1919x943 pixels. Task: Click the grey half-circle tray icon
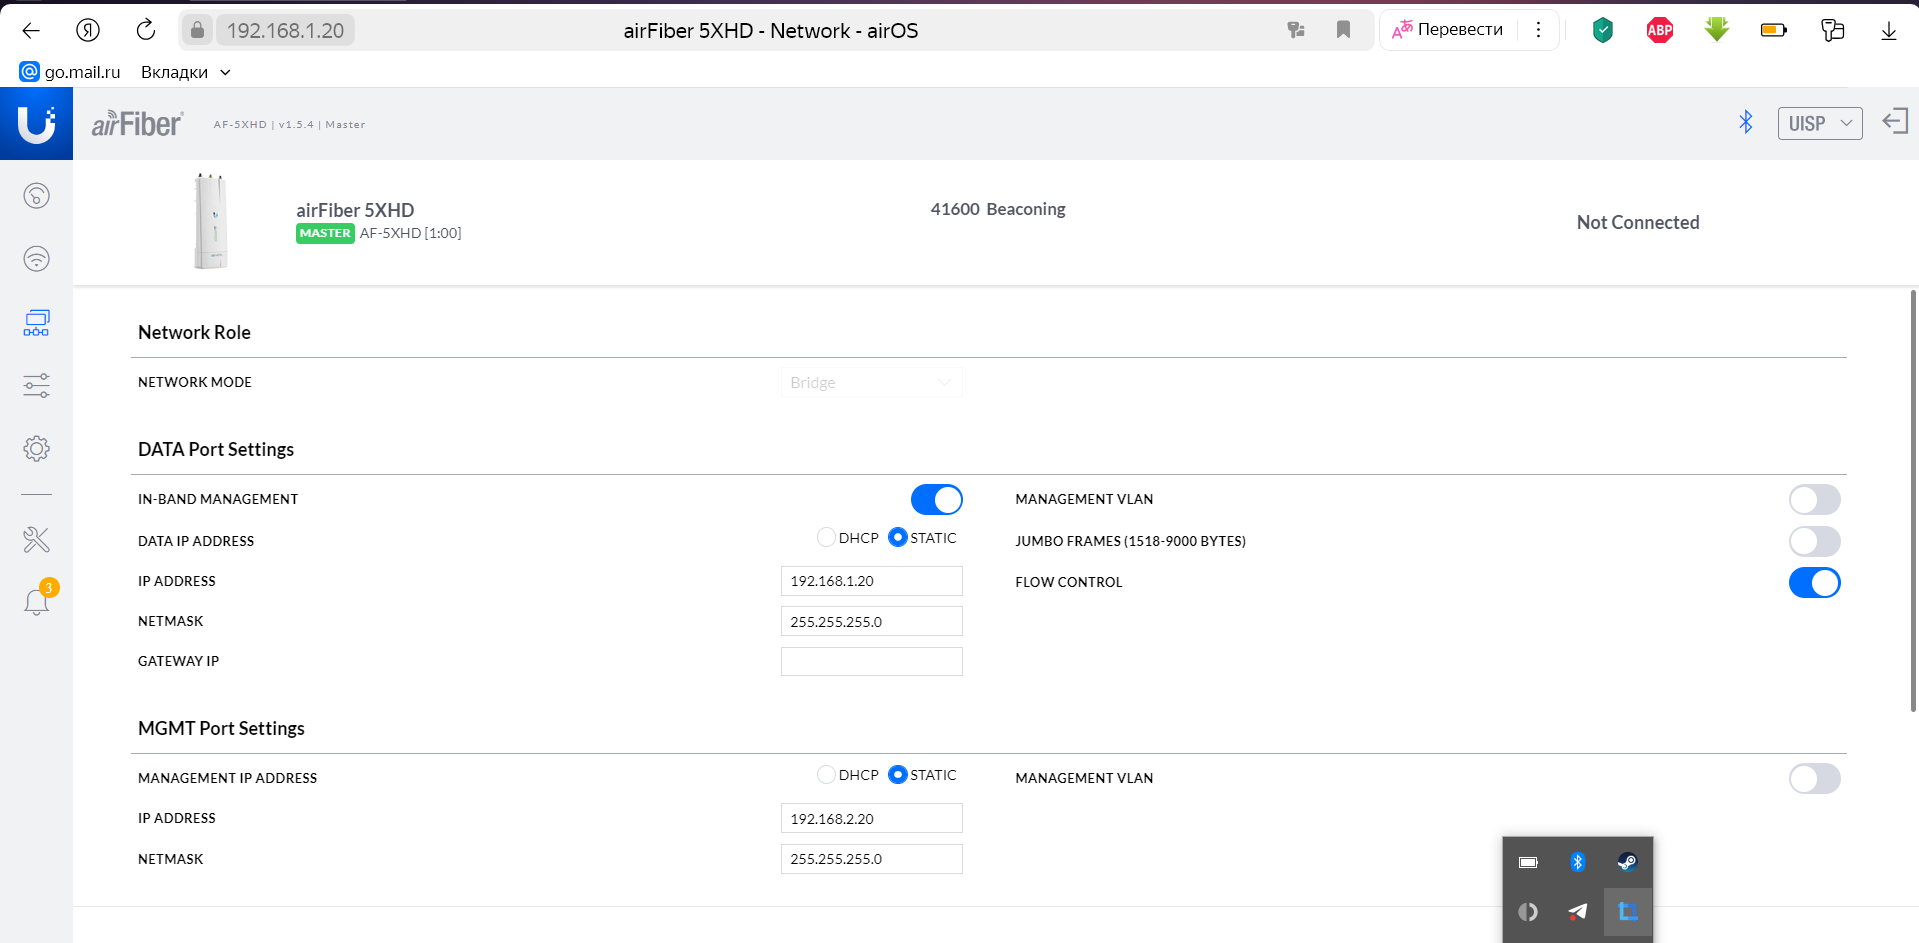tap(1528, 911)
